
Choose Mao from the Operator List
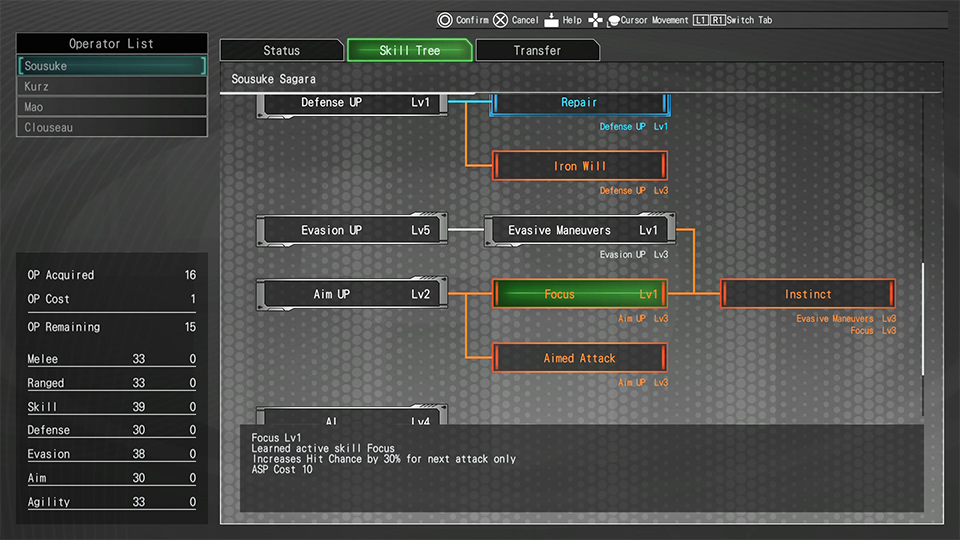point(112,107)
